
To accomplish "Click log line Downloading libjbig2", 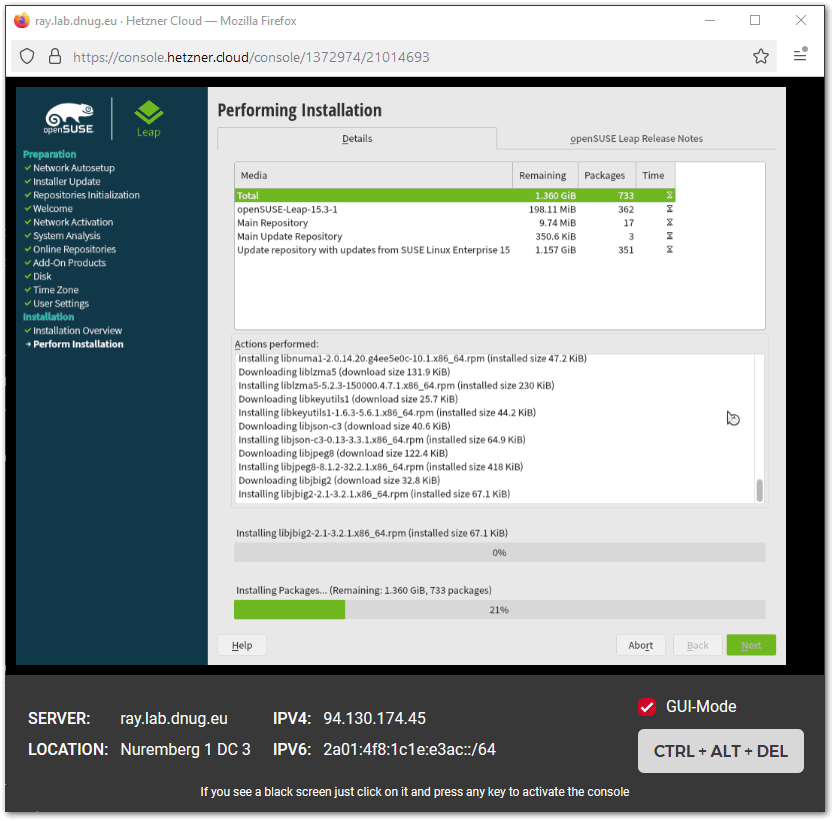I will 339,480.
